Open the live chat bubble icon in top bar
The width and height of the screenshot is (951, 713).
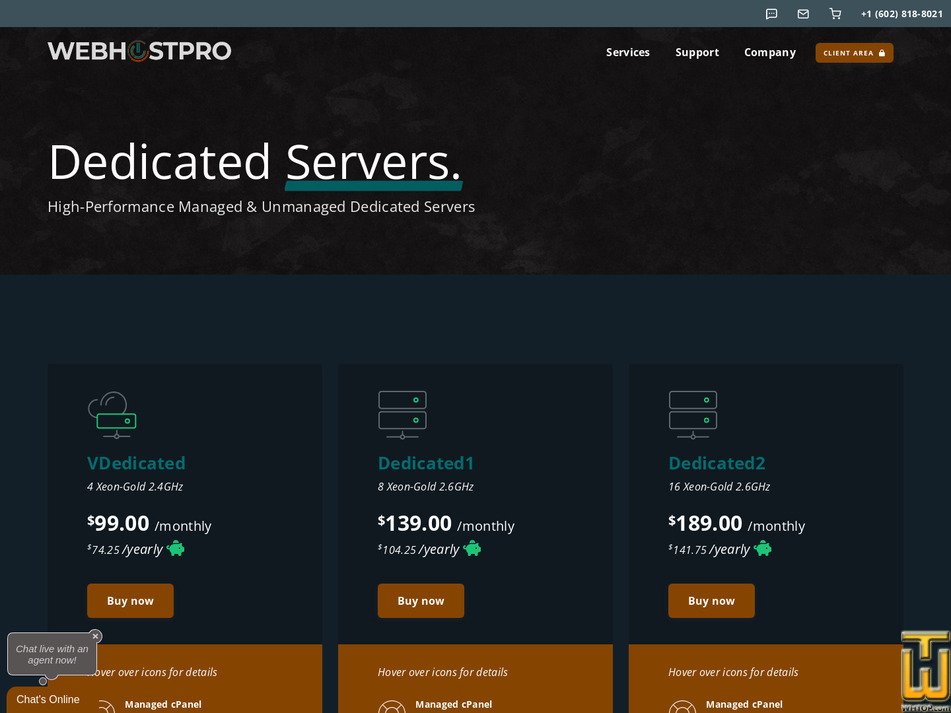(x=771, y=13)
